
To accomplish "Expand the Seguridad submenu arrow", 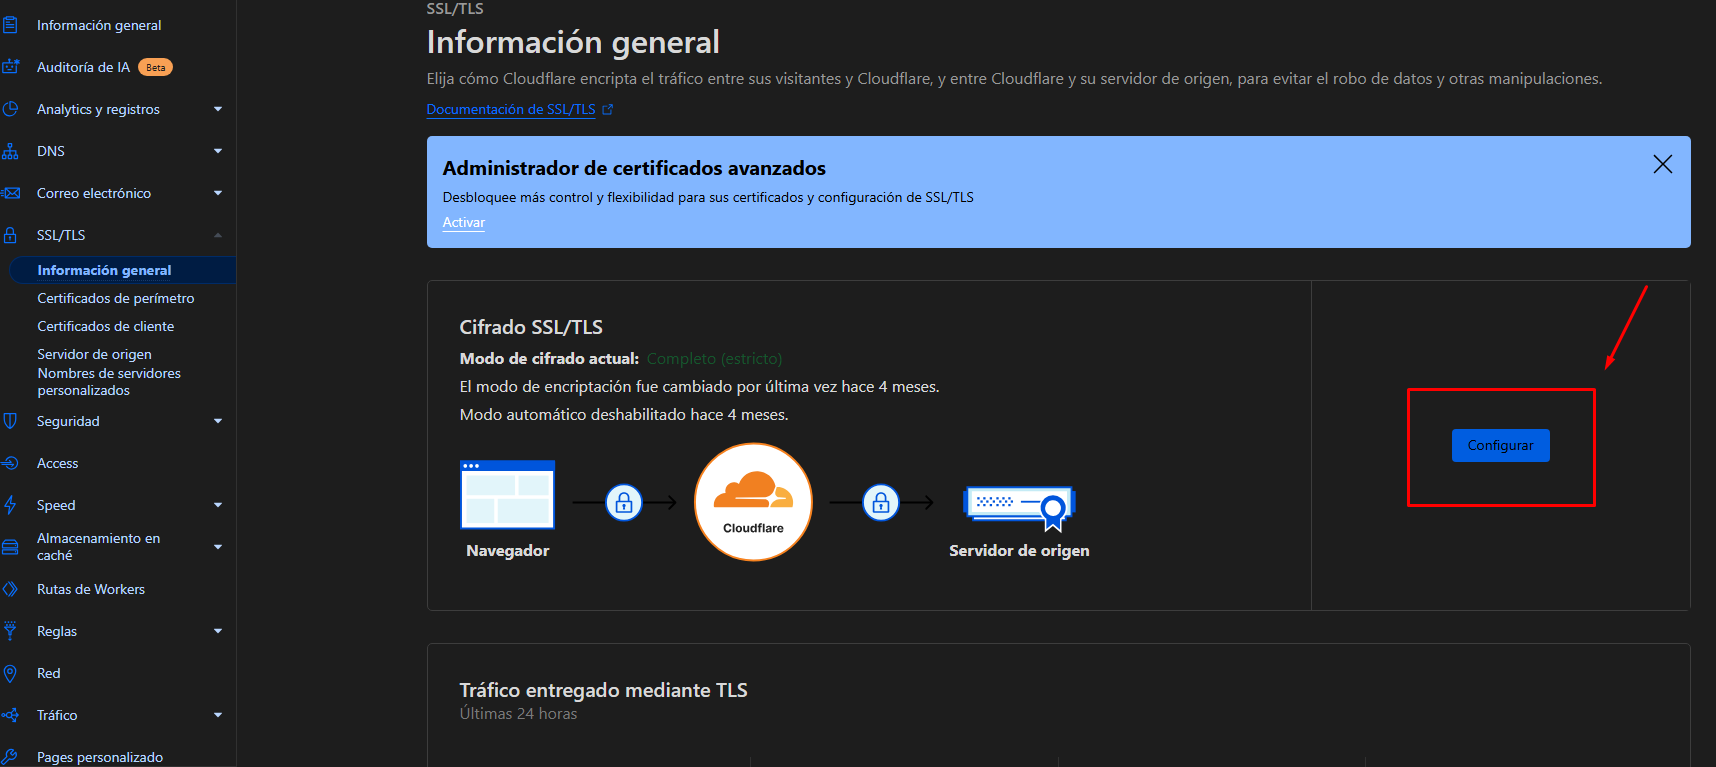I will click(218, 421).
